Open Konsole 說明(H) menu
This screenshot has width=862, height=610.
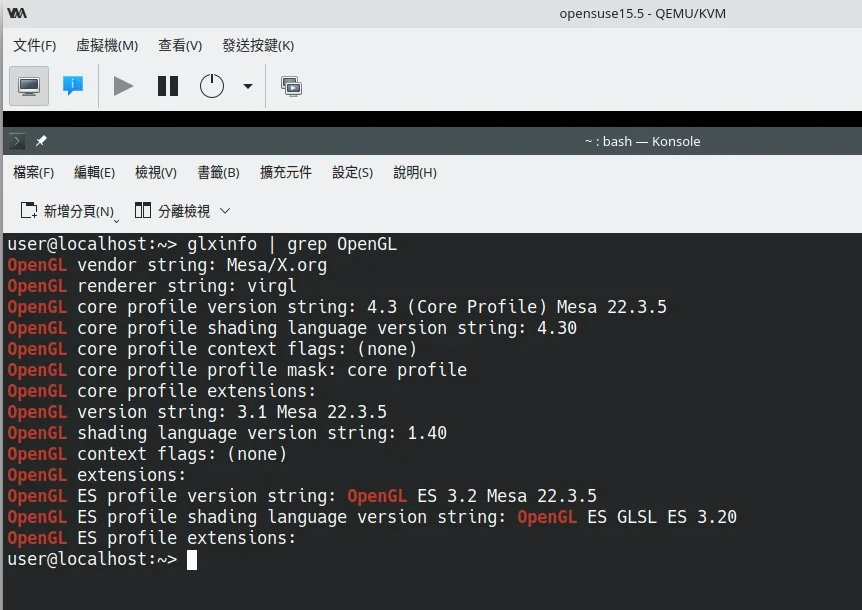[415, 173]
